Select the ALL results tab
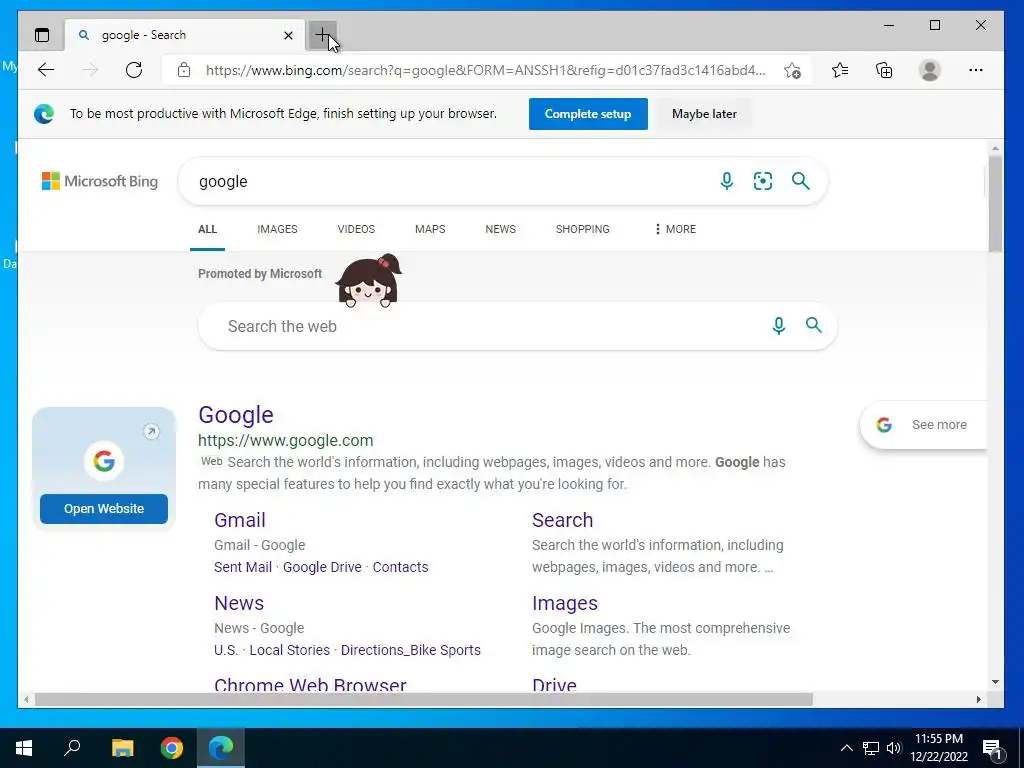 [207, 229]
